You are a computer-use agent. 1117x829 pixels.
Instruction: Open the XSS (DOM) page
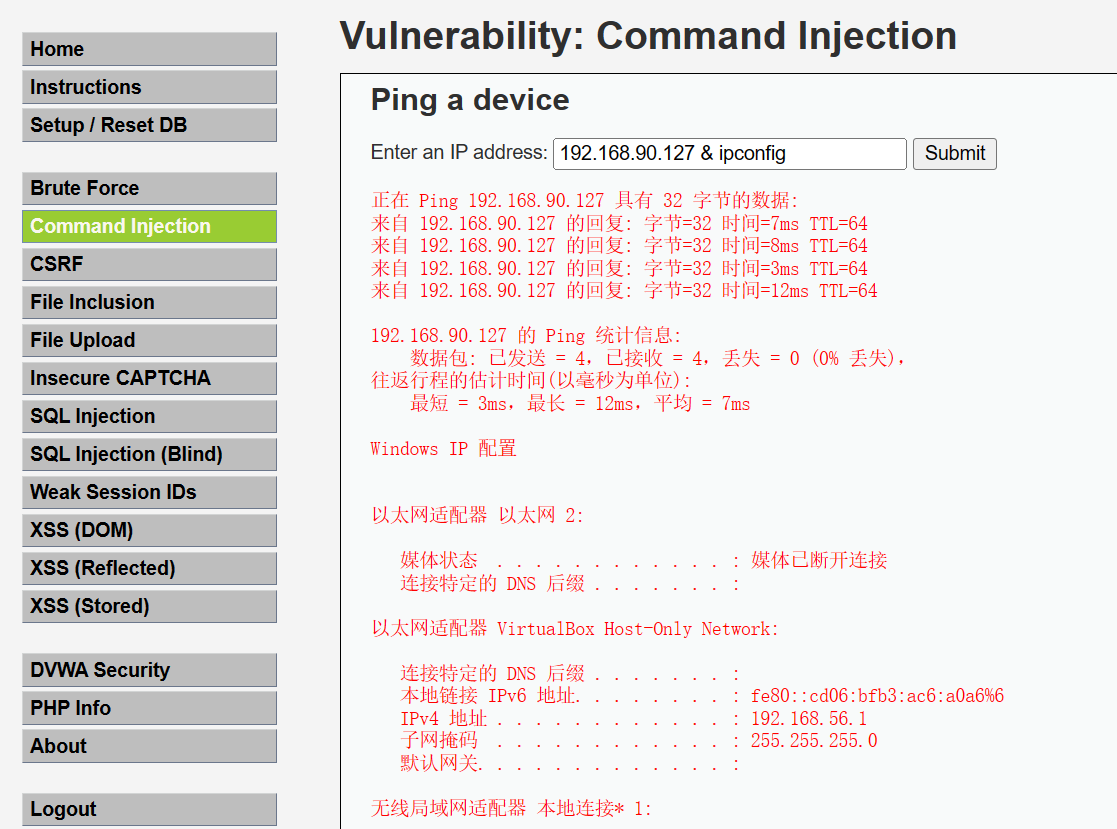[149, 530]
